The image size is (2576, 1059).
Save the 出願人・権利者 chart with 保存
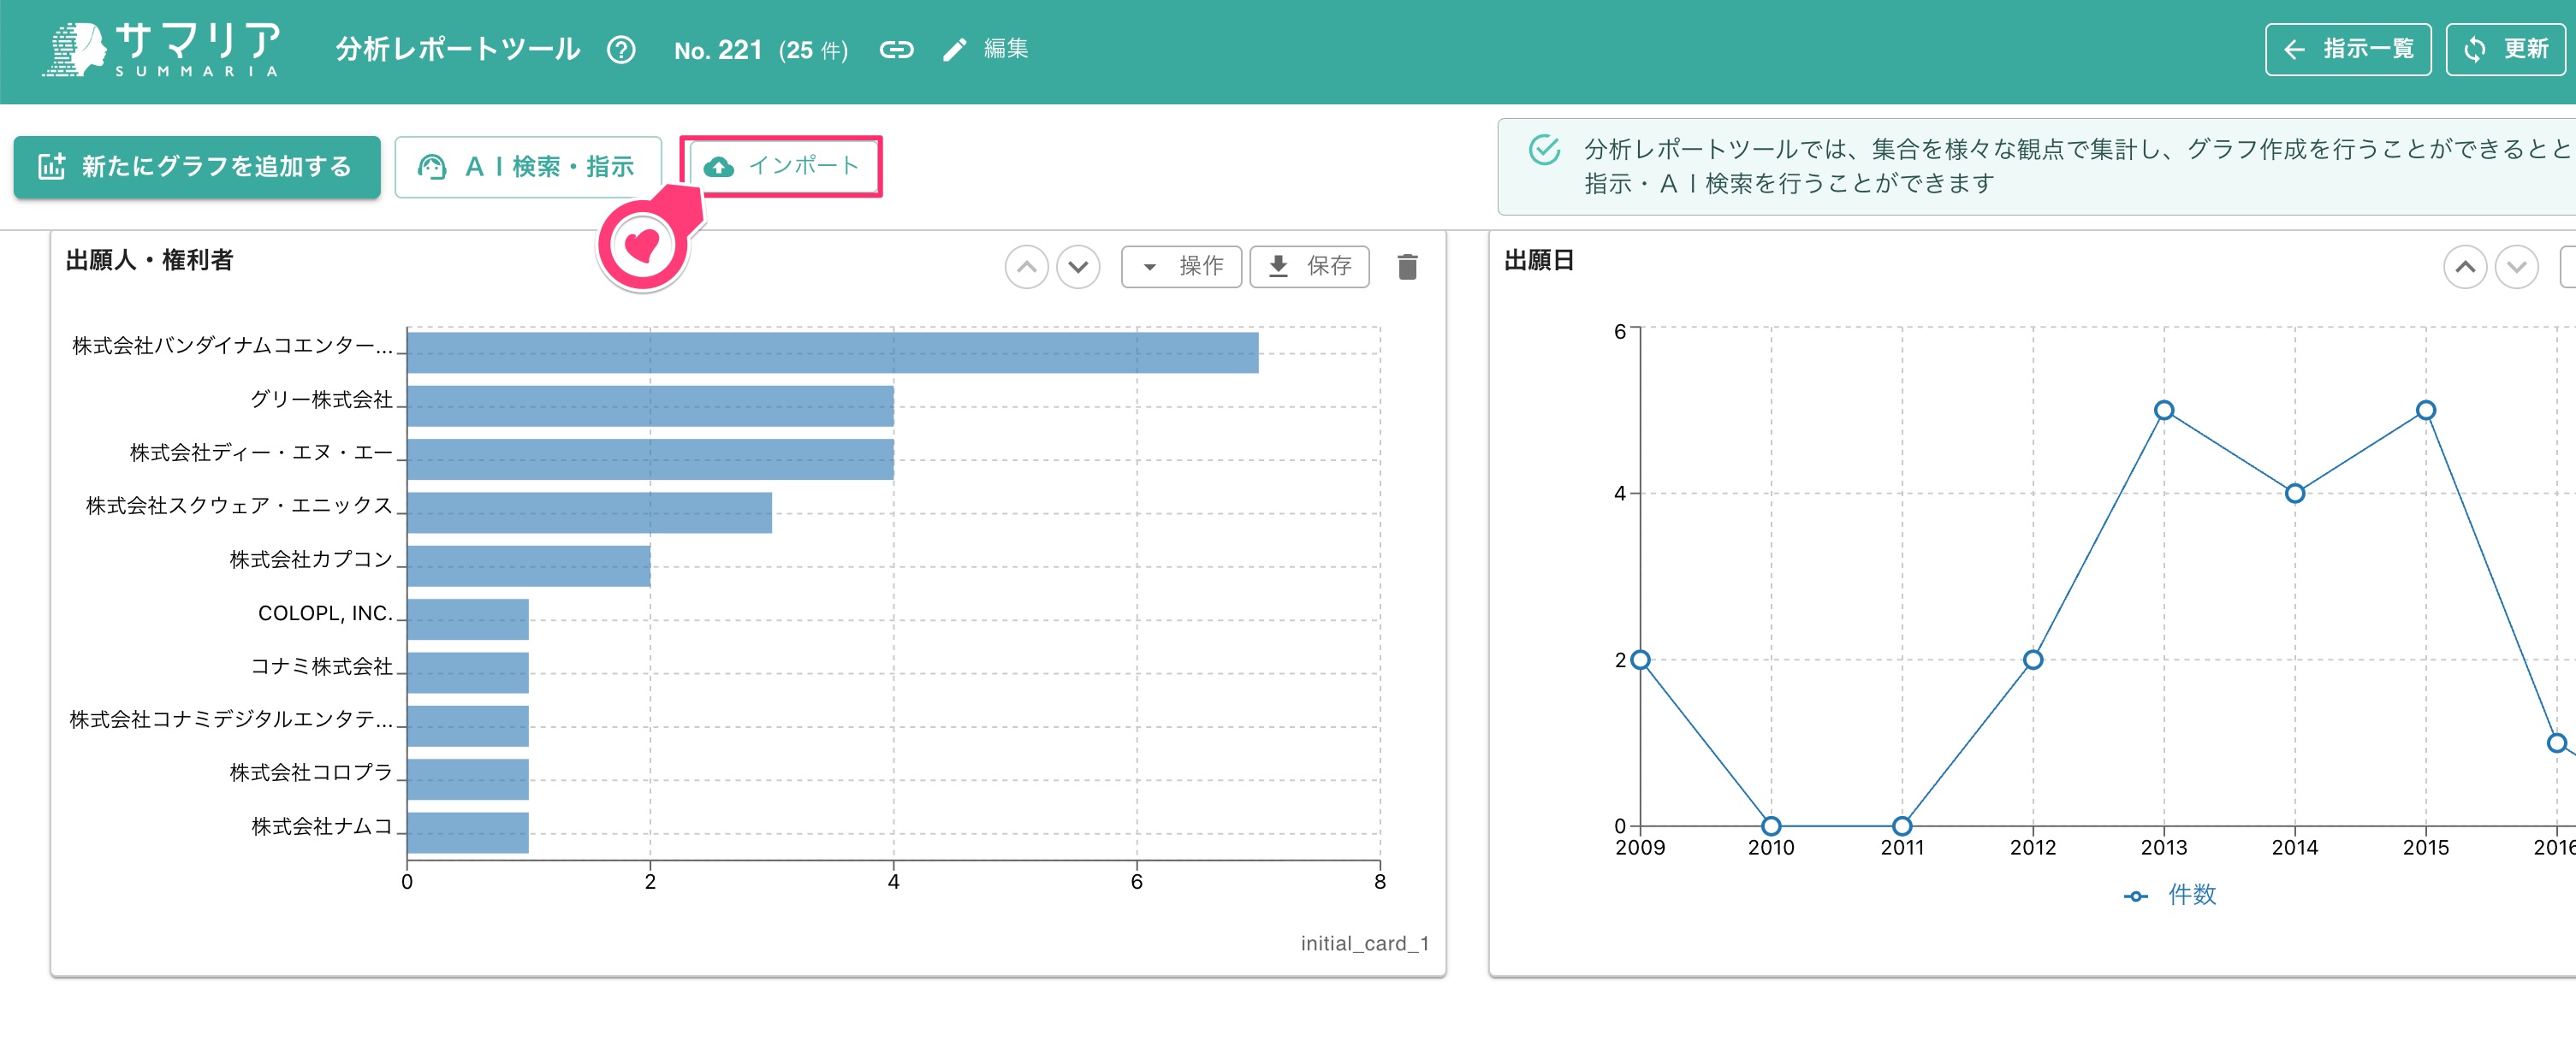tap(1309, 266)
